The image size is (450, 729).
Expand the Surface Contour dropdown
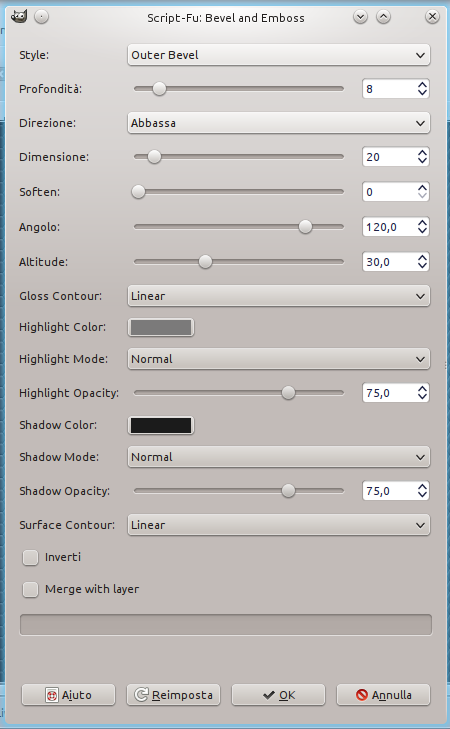point(278,525)
